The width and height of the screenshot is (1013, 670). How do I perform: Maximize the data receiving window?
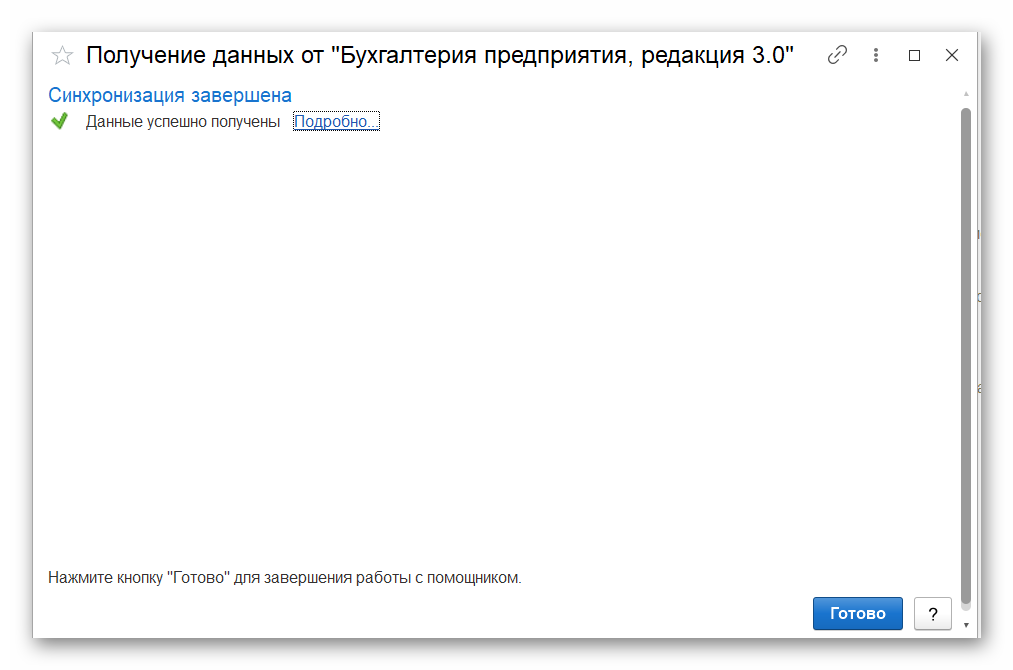914,56
